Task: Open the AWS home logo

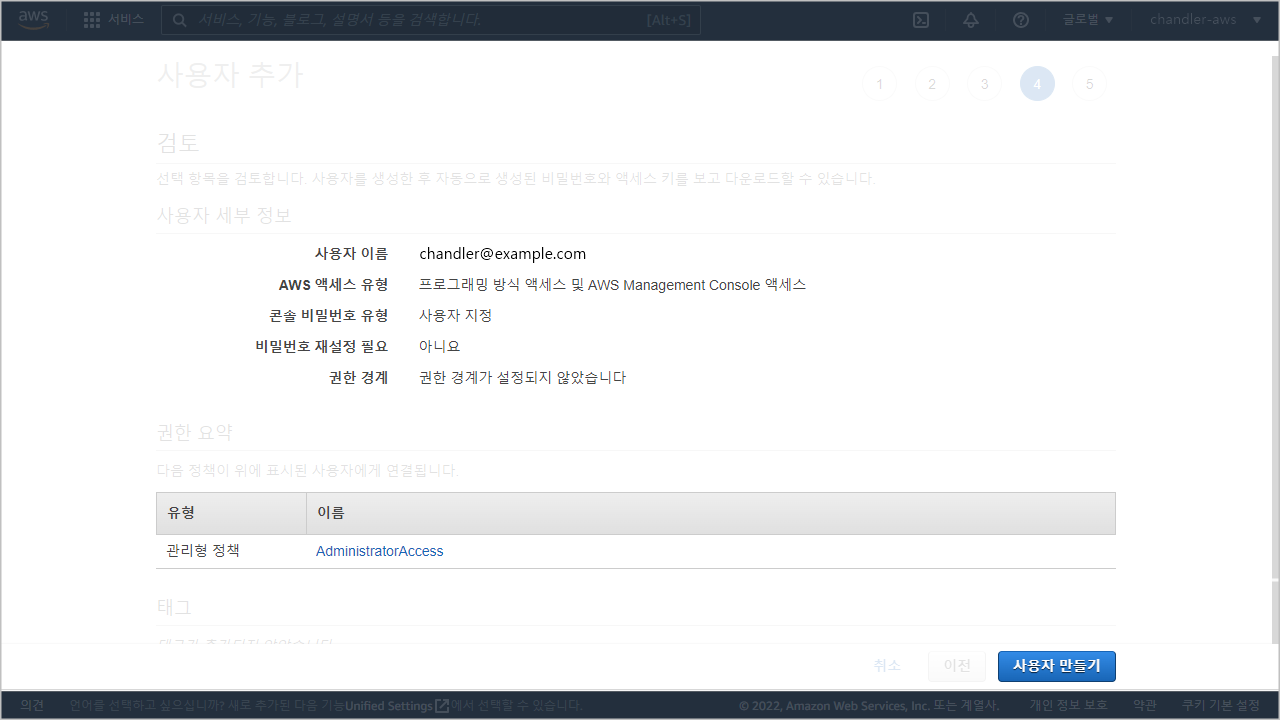Action: pyautogui.click(x=33, y=20)
